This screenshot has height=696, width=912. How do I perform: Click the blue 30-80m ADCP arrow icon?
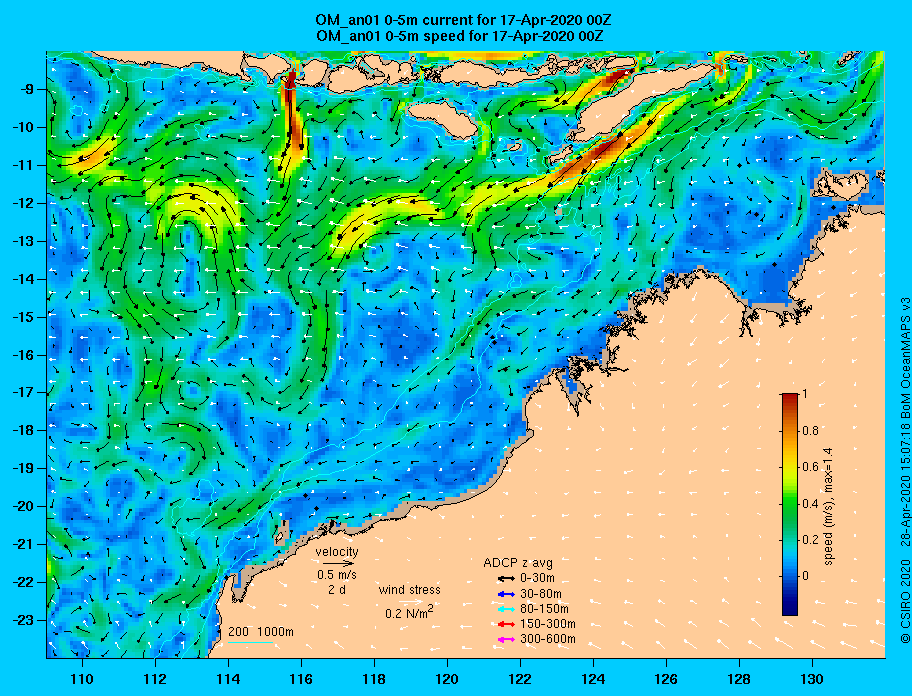point(507,594)
